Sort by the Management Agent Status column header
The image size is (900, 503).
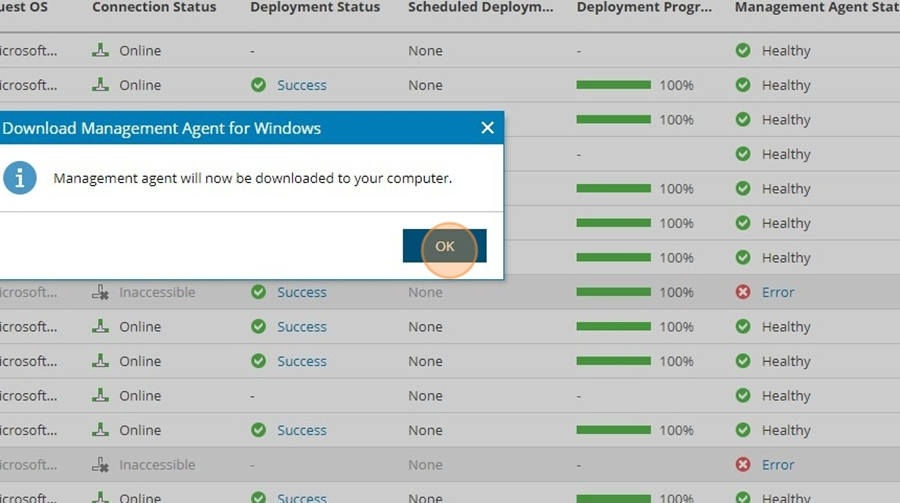817,7
